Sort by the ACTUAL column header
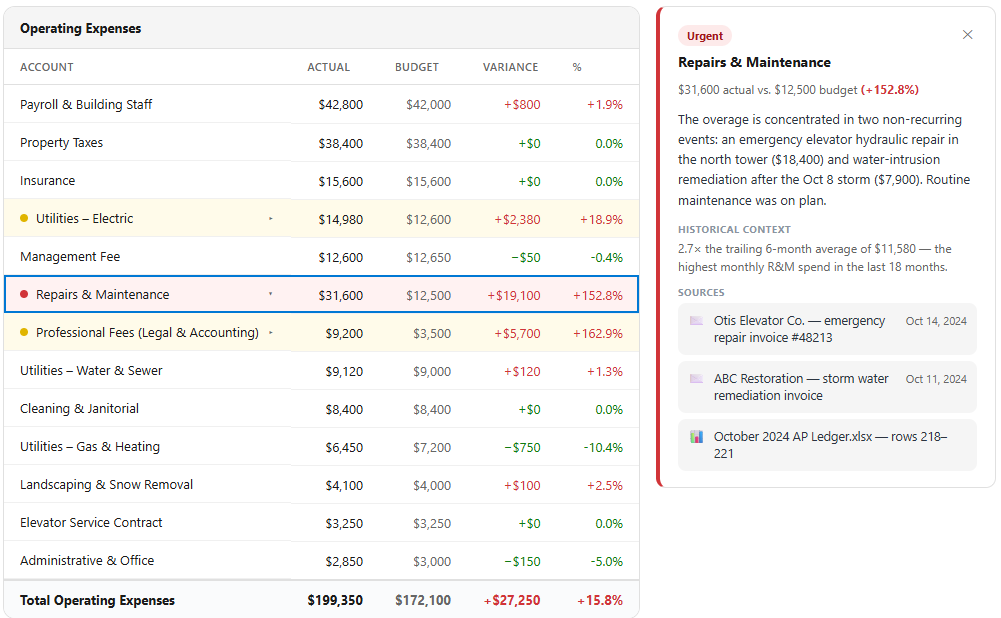1001x618 pixels. [328, 67]
